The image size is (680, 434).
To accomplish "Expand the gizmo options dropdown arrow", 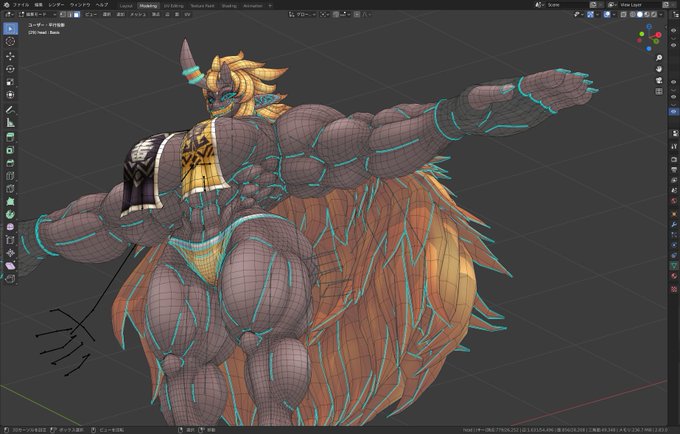I will coord(598,14).
